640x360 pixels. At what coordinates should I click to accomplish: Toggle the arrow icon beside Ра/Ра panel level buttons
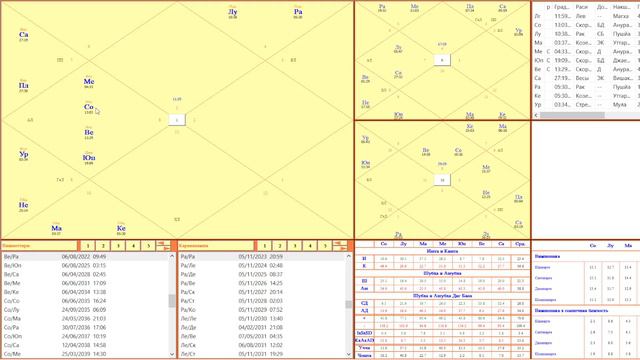tap(340, 246)
